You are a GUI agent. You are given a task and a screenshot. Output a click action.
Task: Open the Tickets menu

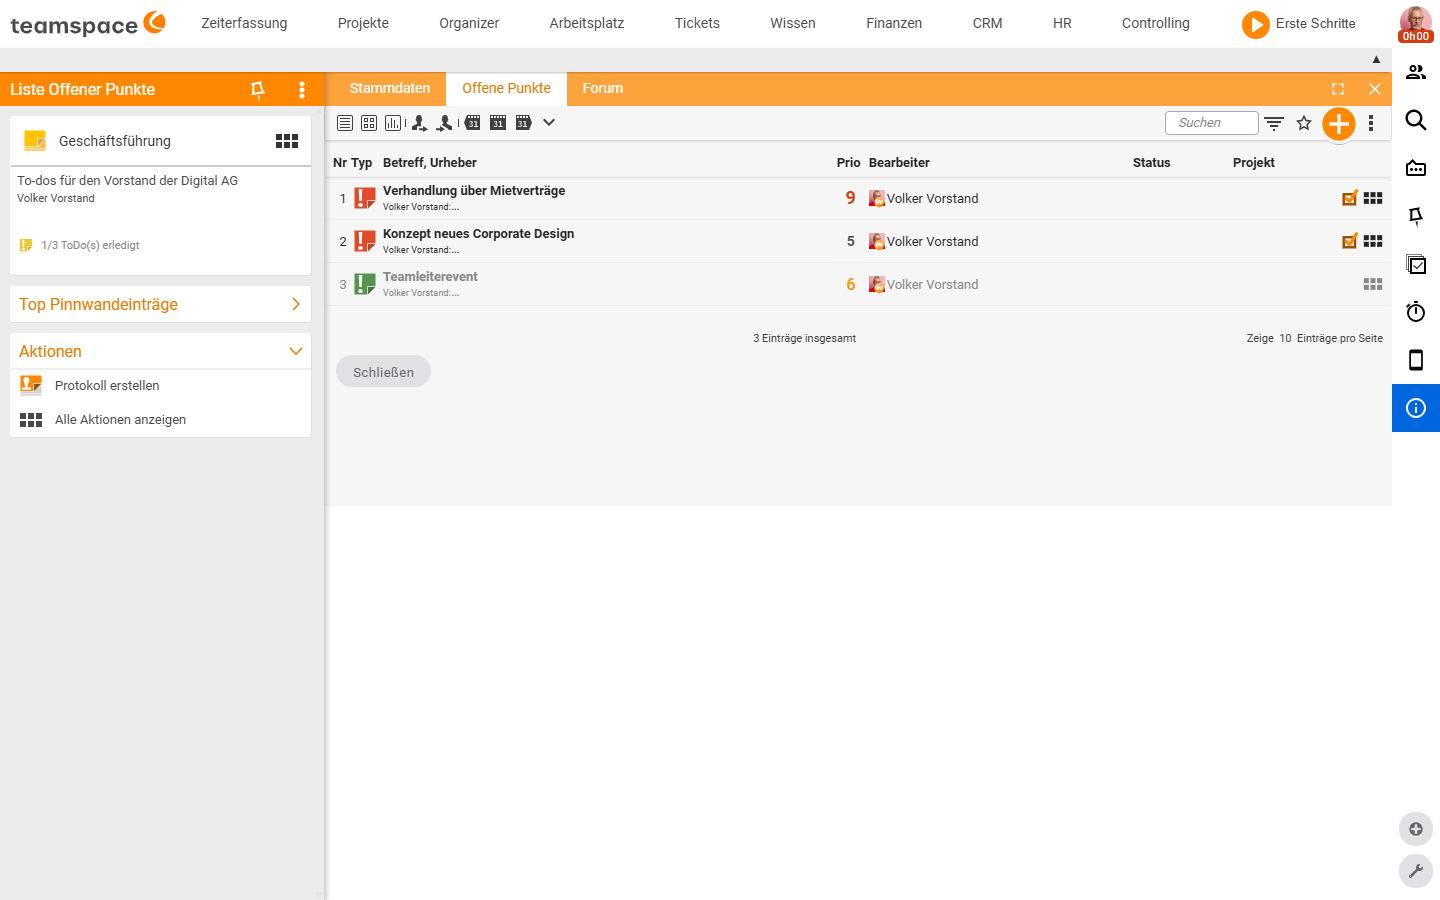(697, 23)
